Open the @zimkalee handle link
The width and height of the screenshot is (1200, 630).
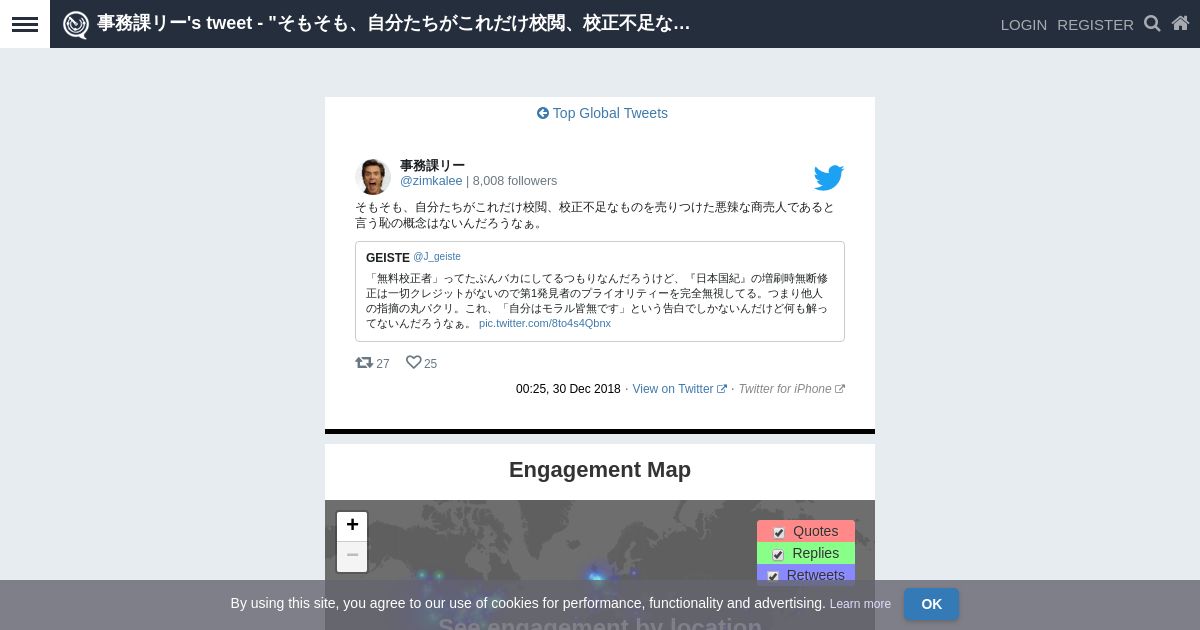tap(431, 181)
